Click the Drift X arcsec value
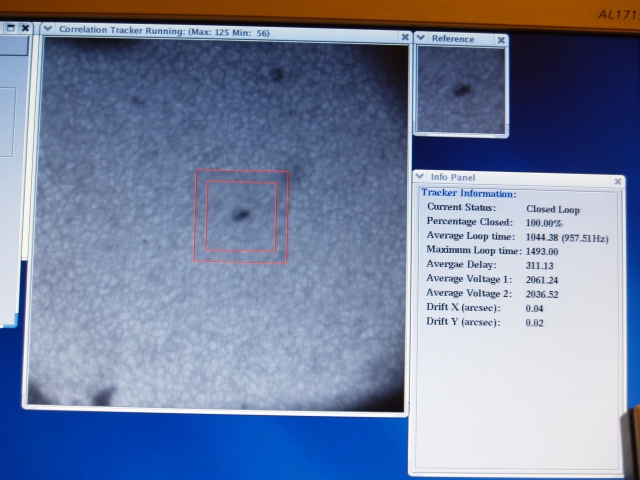This screenshot has width=640, height=480. pos(534,309)
